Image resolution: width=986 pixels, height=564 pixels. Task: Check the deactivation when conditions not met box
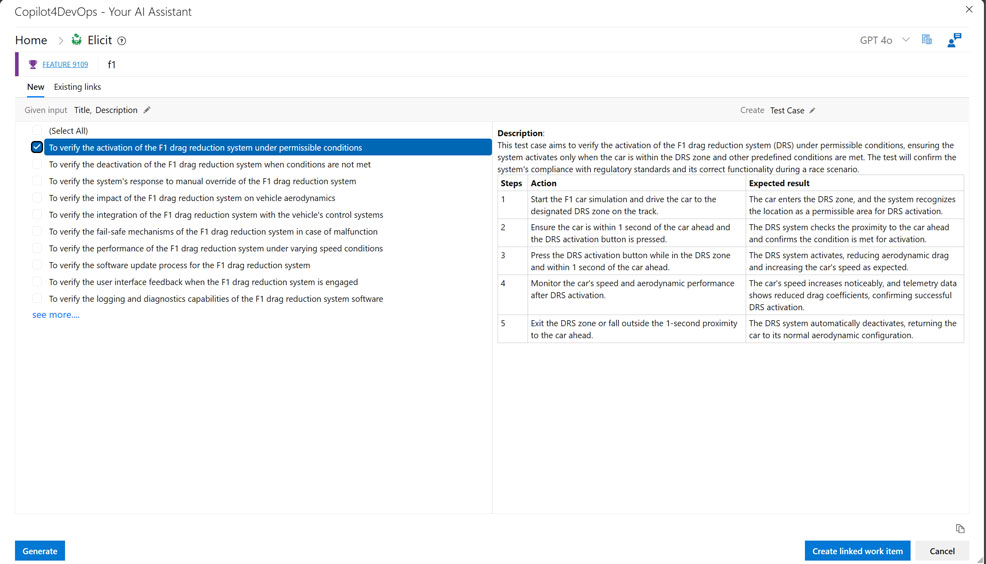click(37, 164)
